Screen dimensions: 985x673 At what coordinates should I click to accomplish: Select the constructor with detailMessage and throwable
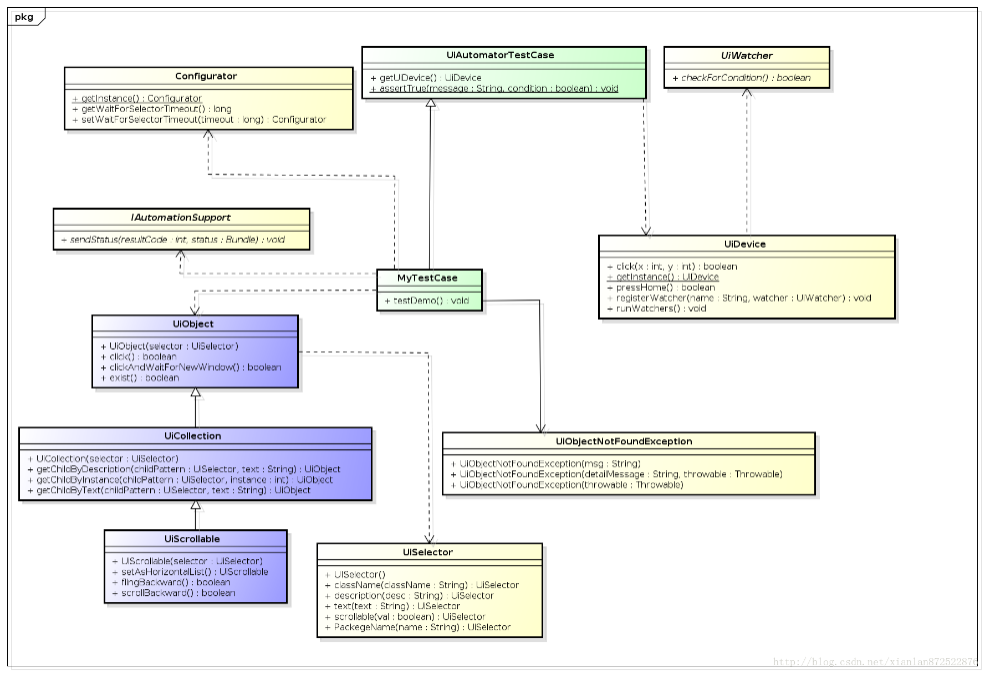pyautogui.click(x=617, y=474)
